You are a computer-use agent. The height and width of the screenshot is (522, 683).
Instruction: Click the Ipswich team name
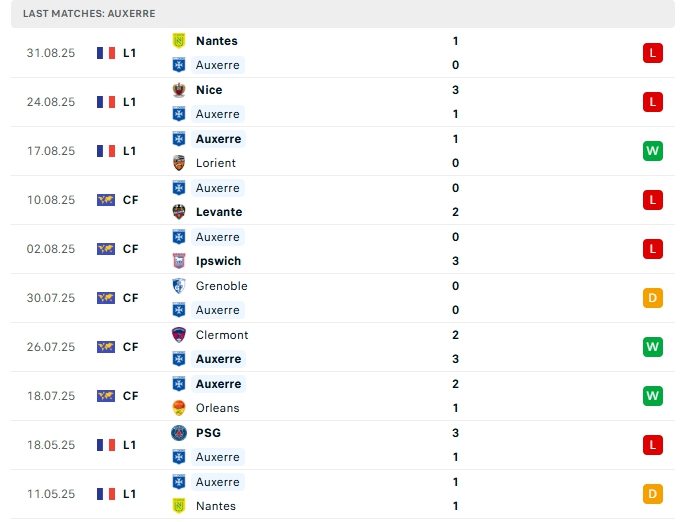click(218, 261)
